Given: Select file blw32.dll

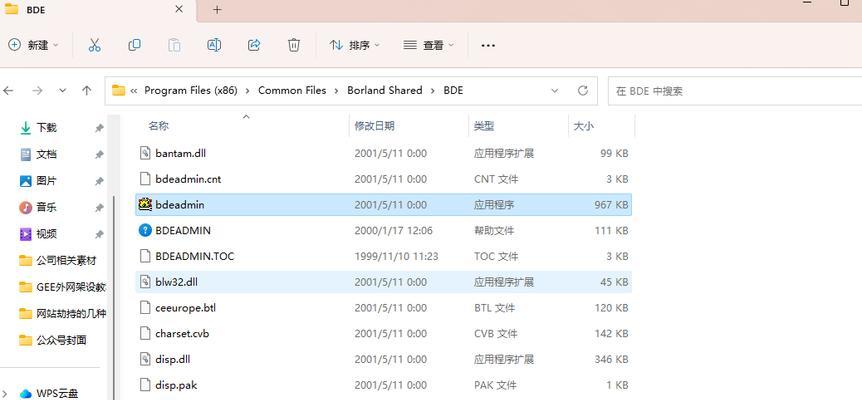Looking at the screenshot, I should point(383,282).
